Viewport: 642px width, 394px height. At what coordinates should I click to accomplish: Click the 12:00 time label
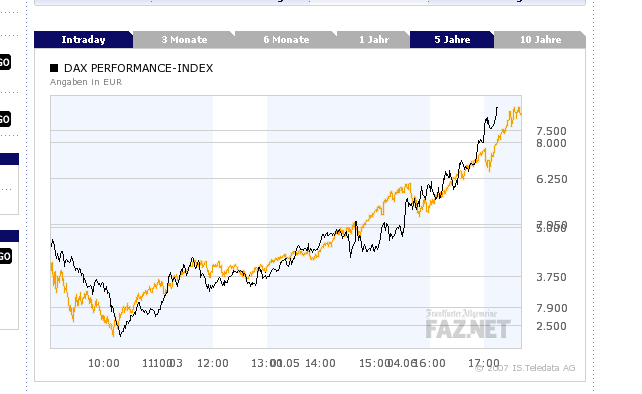click(x=213, y=363)
